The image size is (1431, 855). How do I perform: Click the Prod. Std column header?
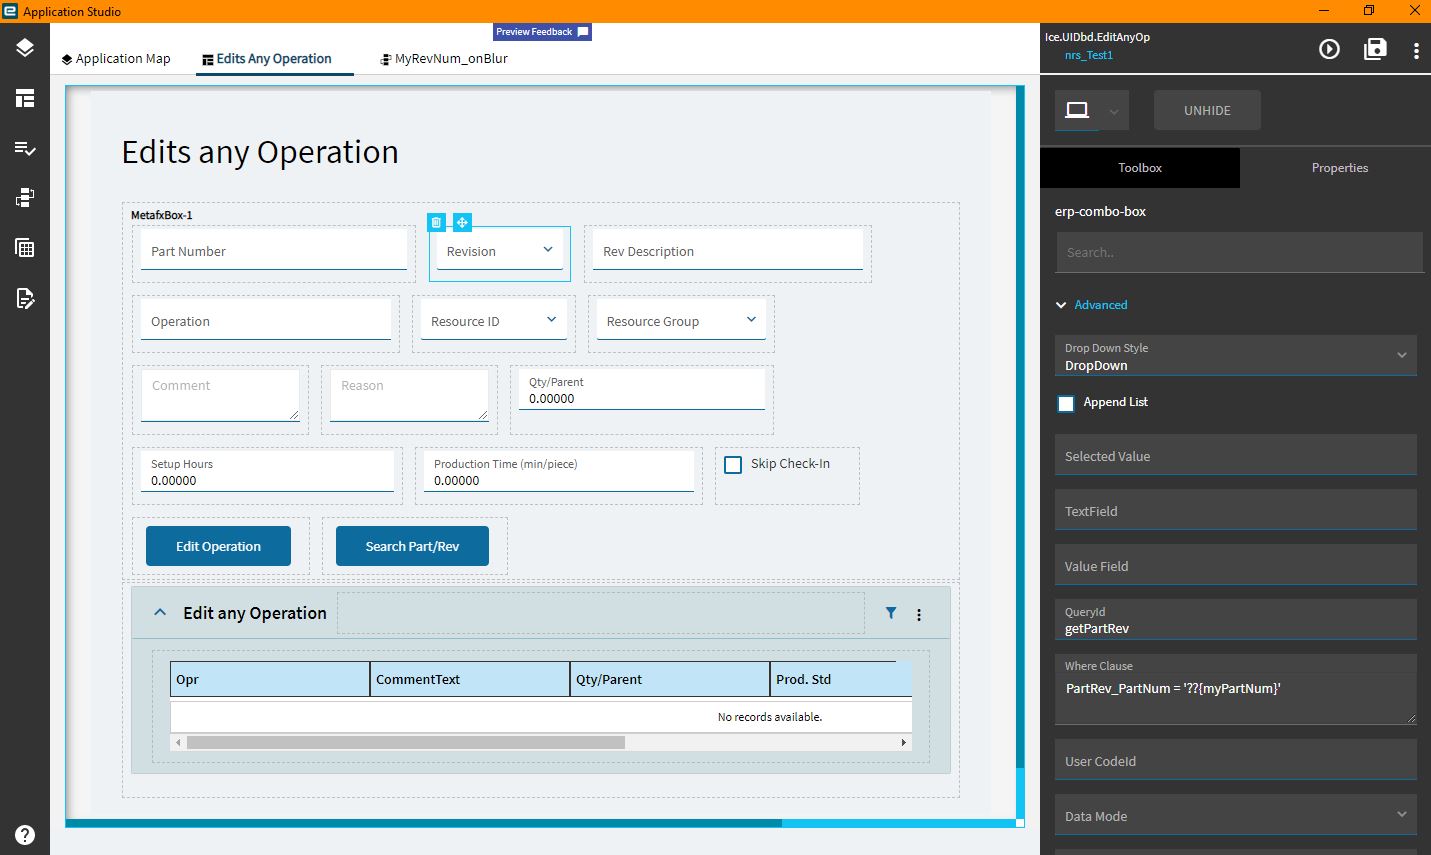tap(841, 679)
